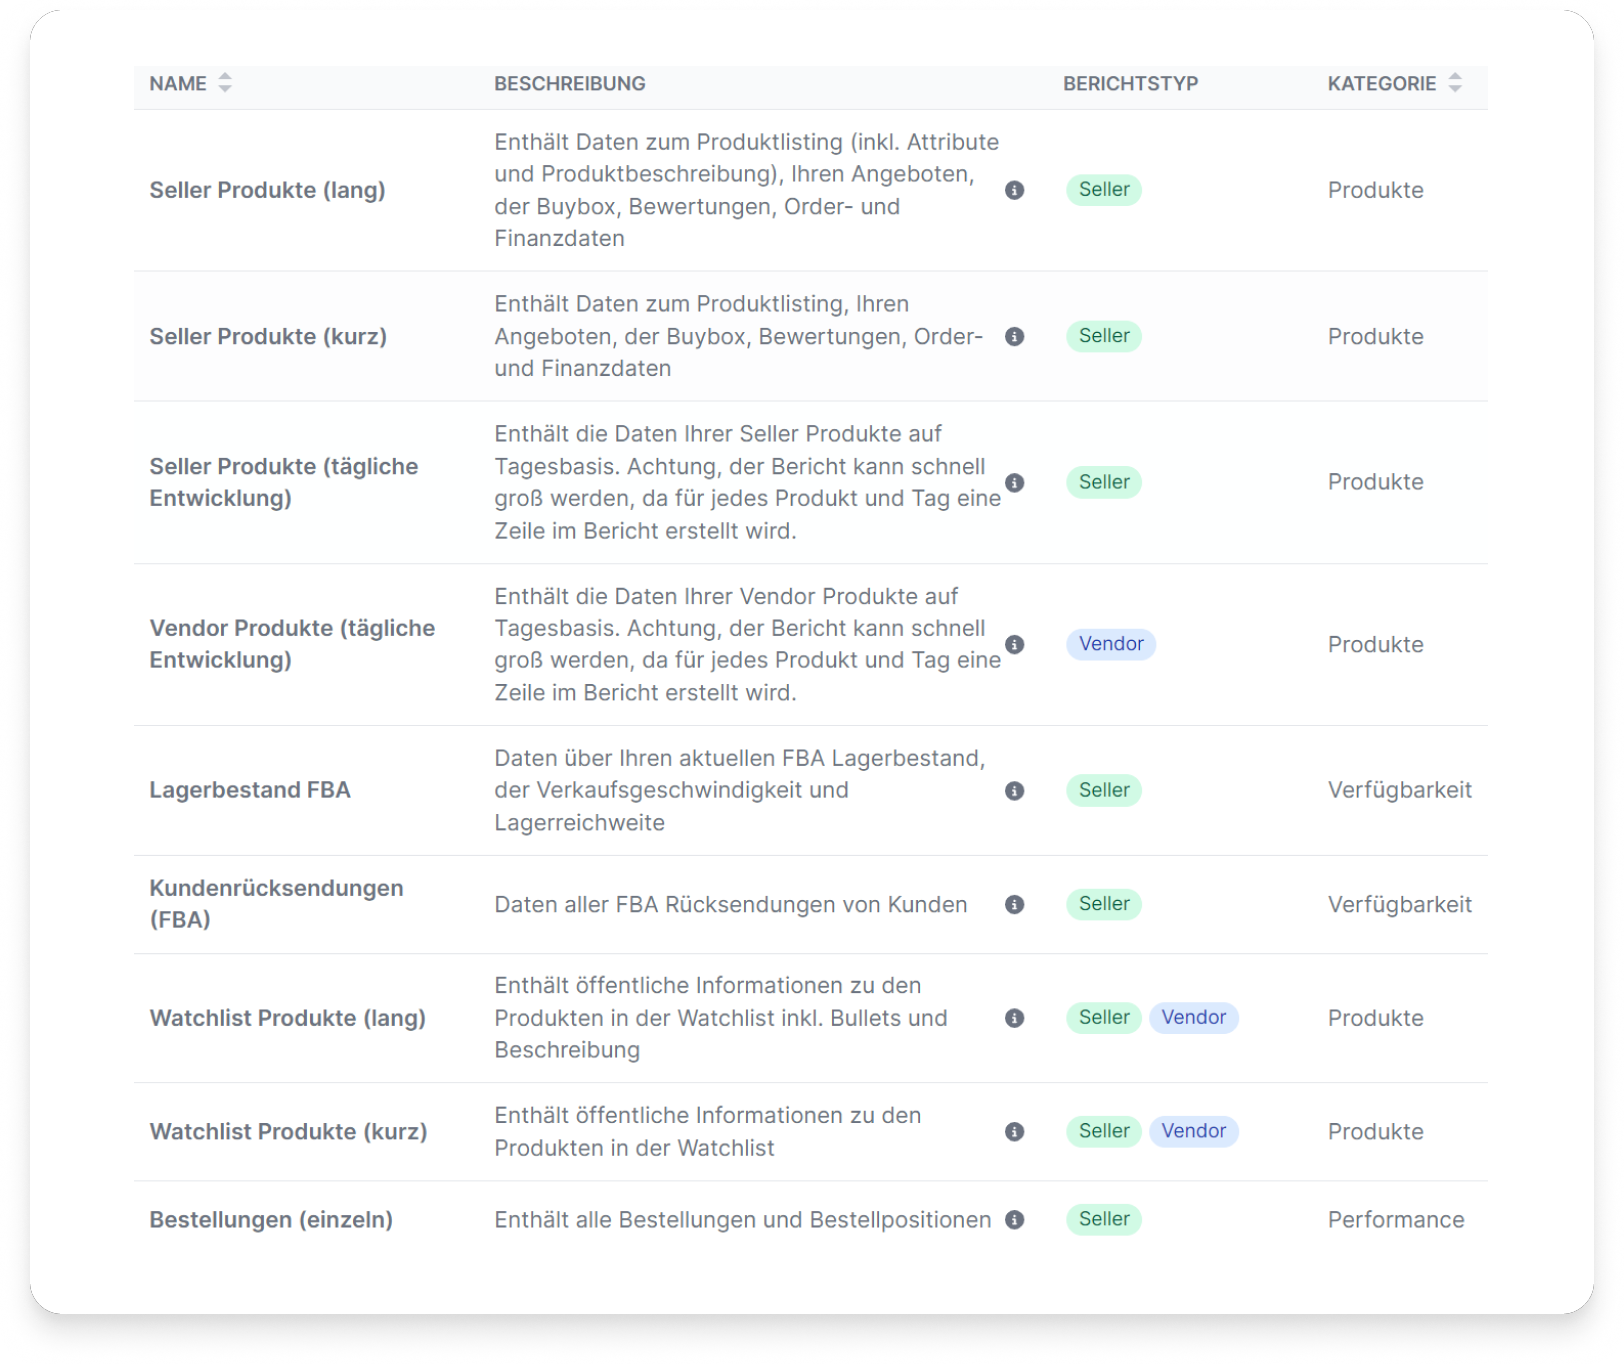The height and width of the screenshot is (1364, 1624).
Task: Show info for Watchlist Produkte (lang)
Action: coord(1014,1018)
